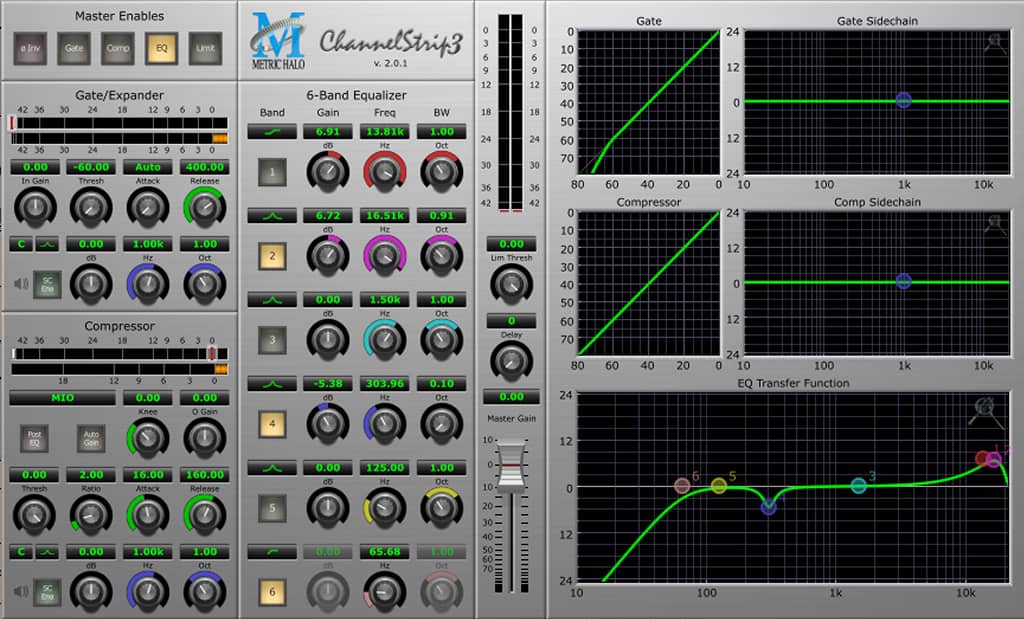Click compressor Knee knob
This screenshot has width=1024, height=619.
point(148,438)
